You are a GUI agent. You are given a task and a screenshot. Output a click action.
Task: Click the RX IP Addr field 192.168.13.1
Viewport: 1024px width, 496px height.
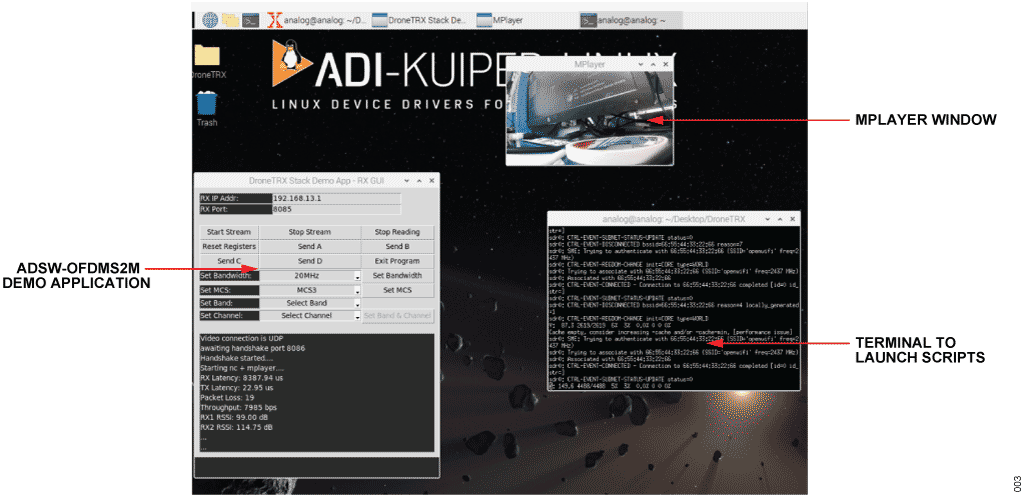pos(335,198)
